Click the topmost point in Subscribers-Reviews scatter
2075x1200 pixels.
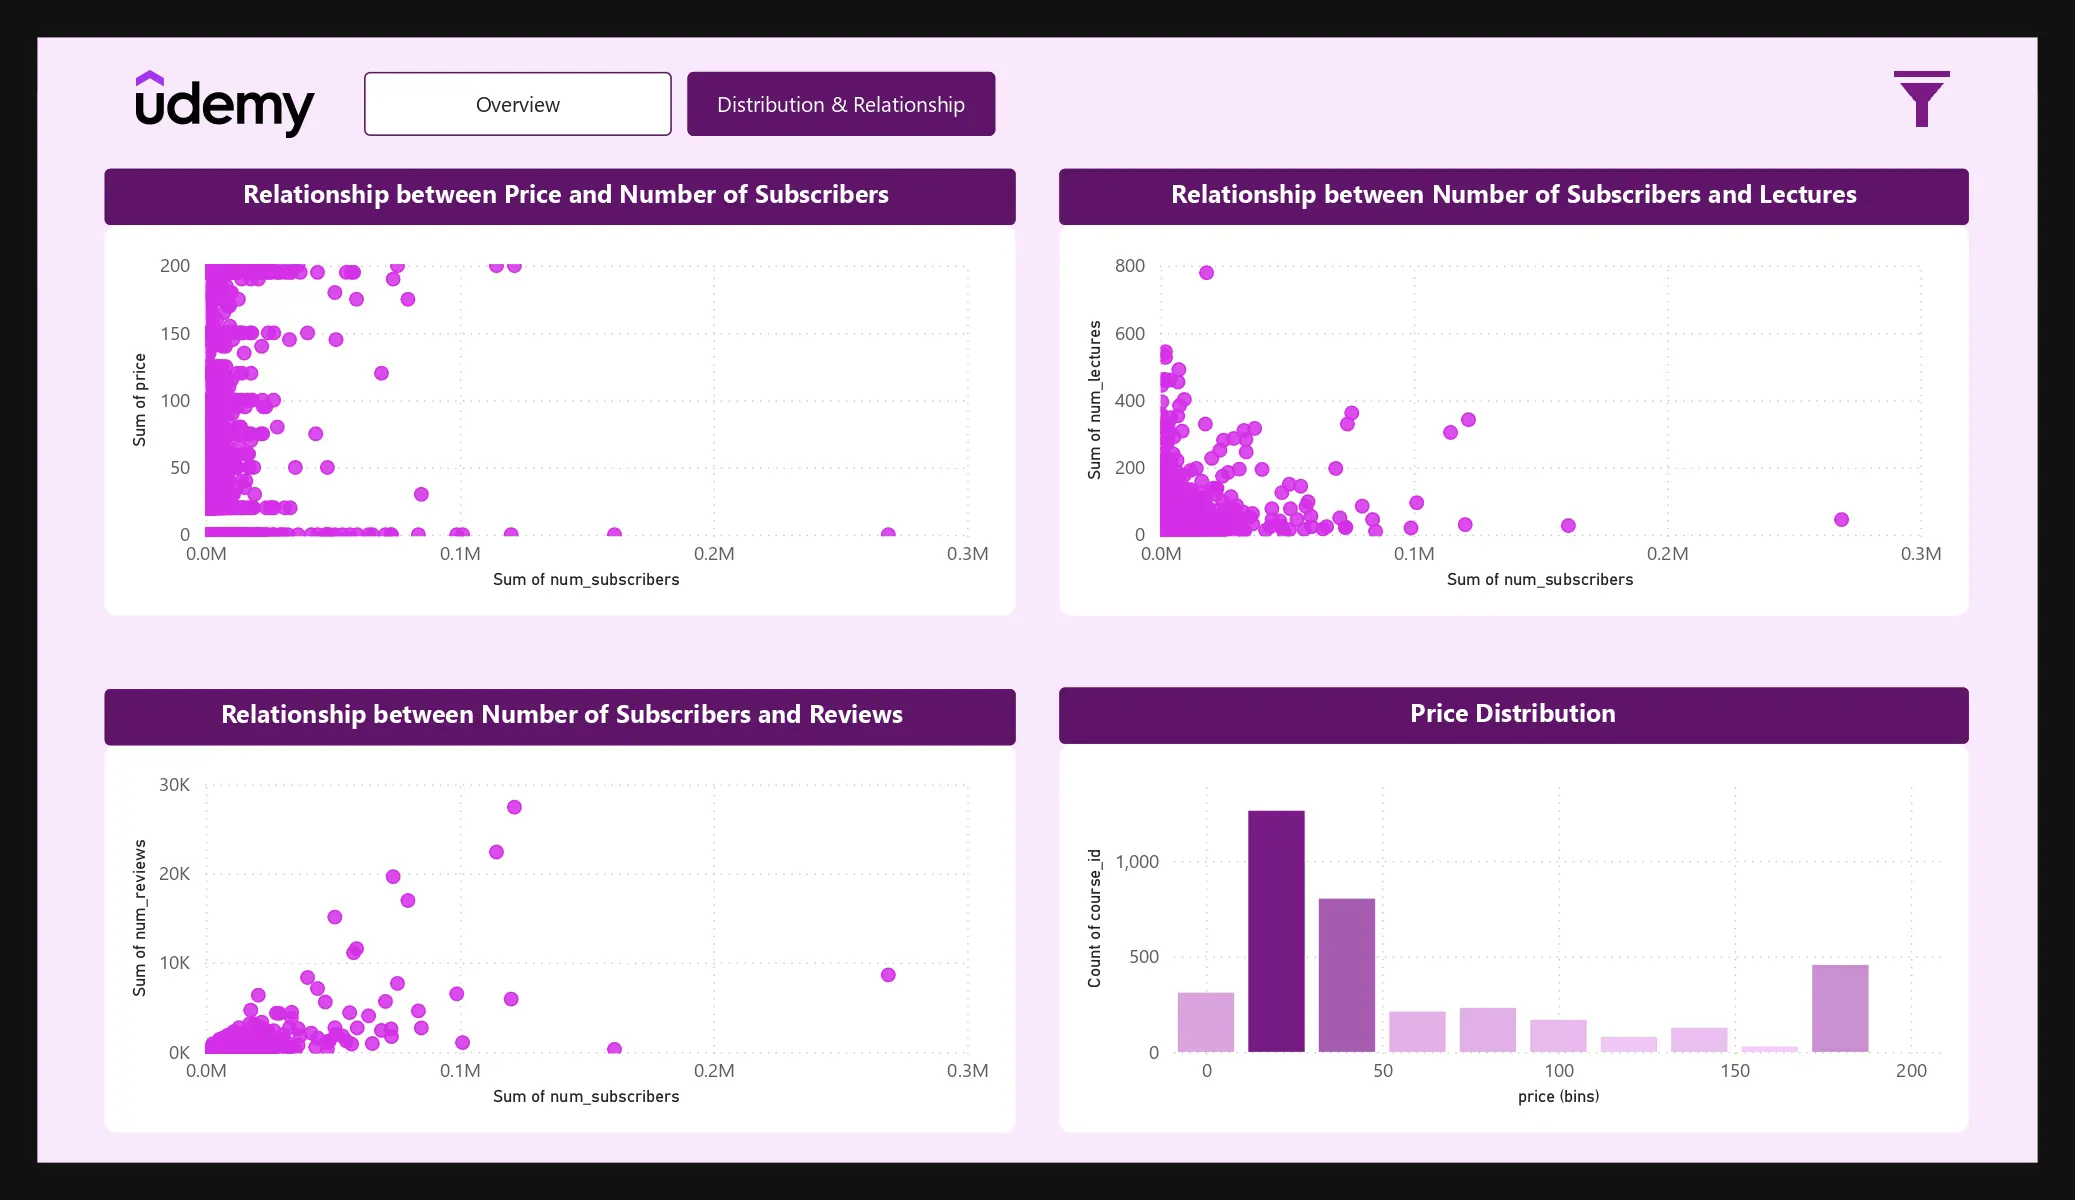(514, 807)
